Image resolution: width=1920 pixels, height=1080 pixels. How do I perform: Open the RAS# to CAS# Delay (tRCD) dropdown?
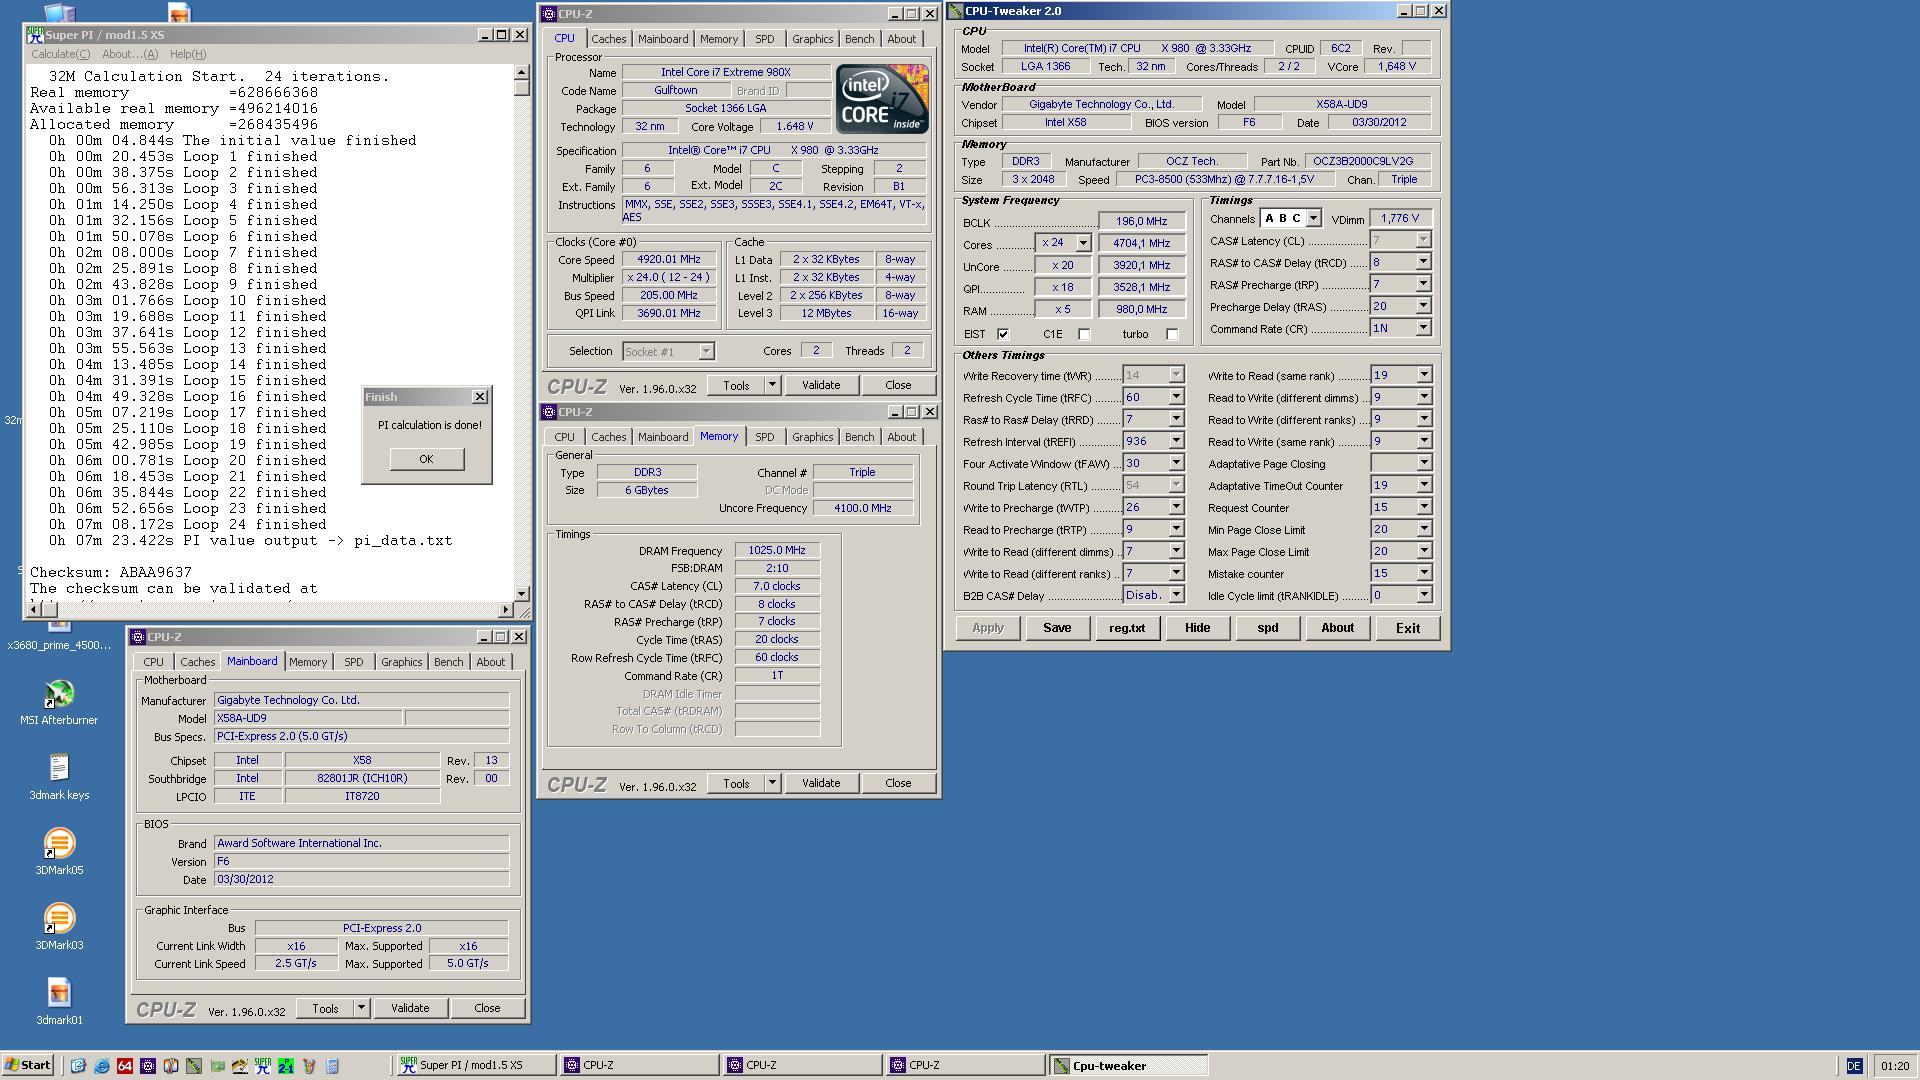[1423, 262]
